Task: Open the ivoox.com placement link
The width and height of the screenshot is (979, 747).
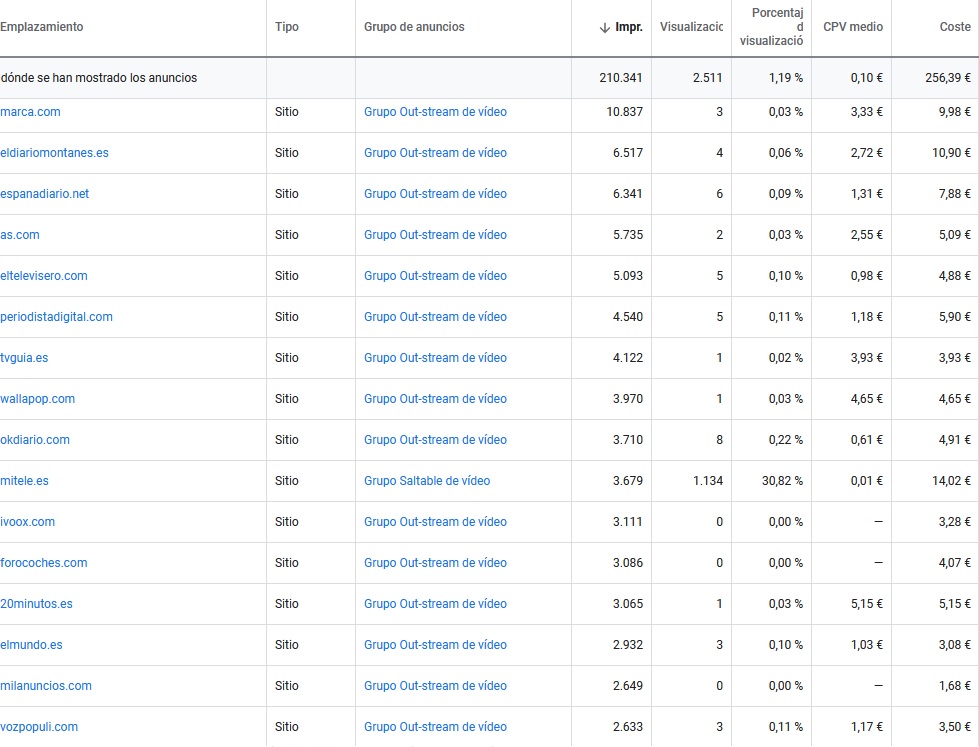Action: (28, 522)
